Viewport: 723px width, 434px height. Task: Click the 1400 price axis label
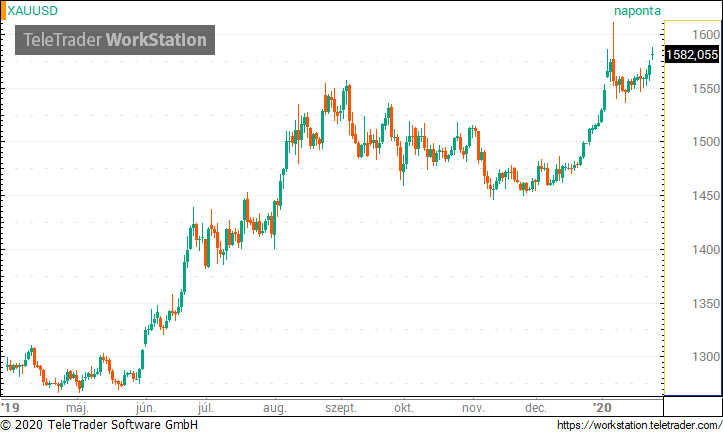[x=706, y=250]
